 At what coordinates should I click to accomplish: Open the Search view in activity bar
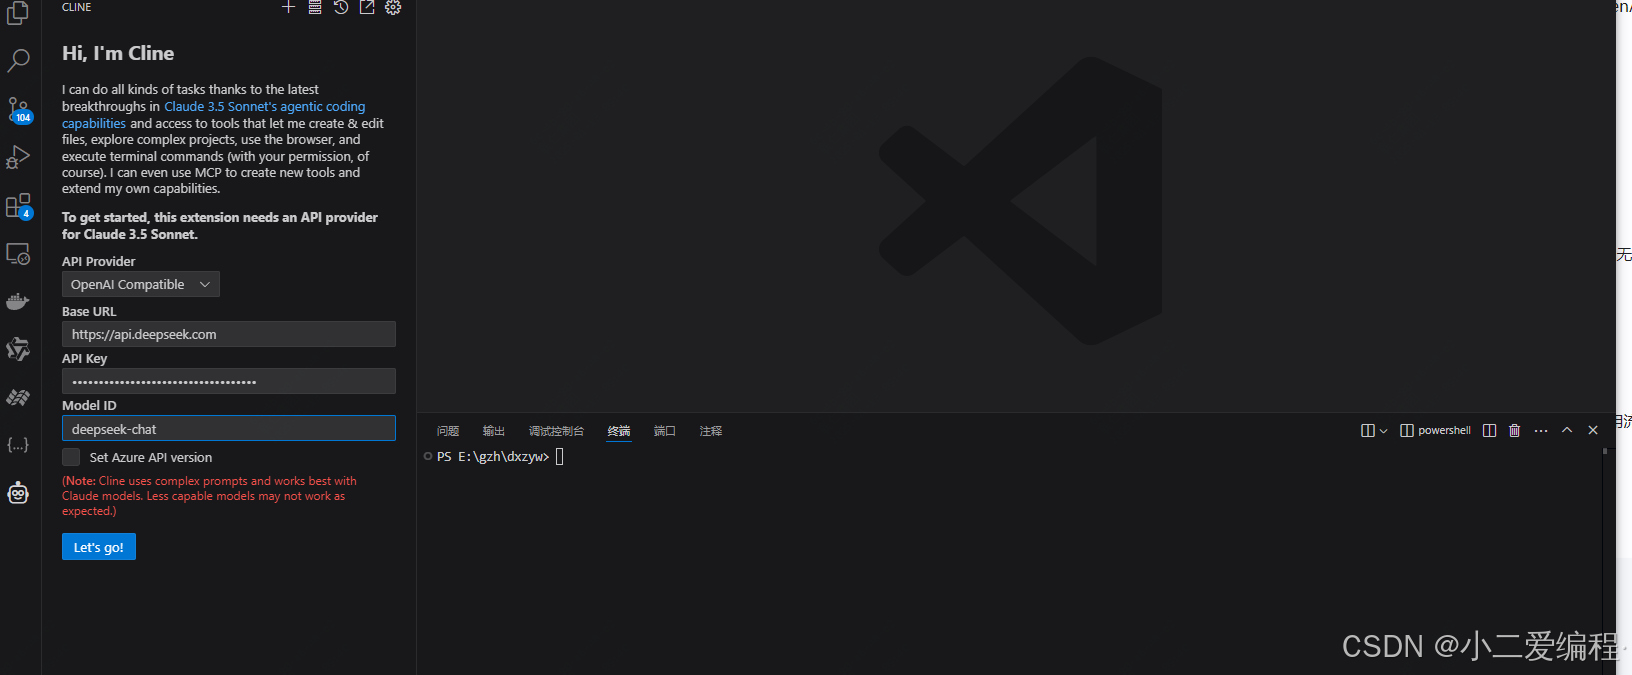tap(18, 60)
